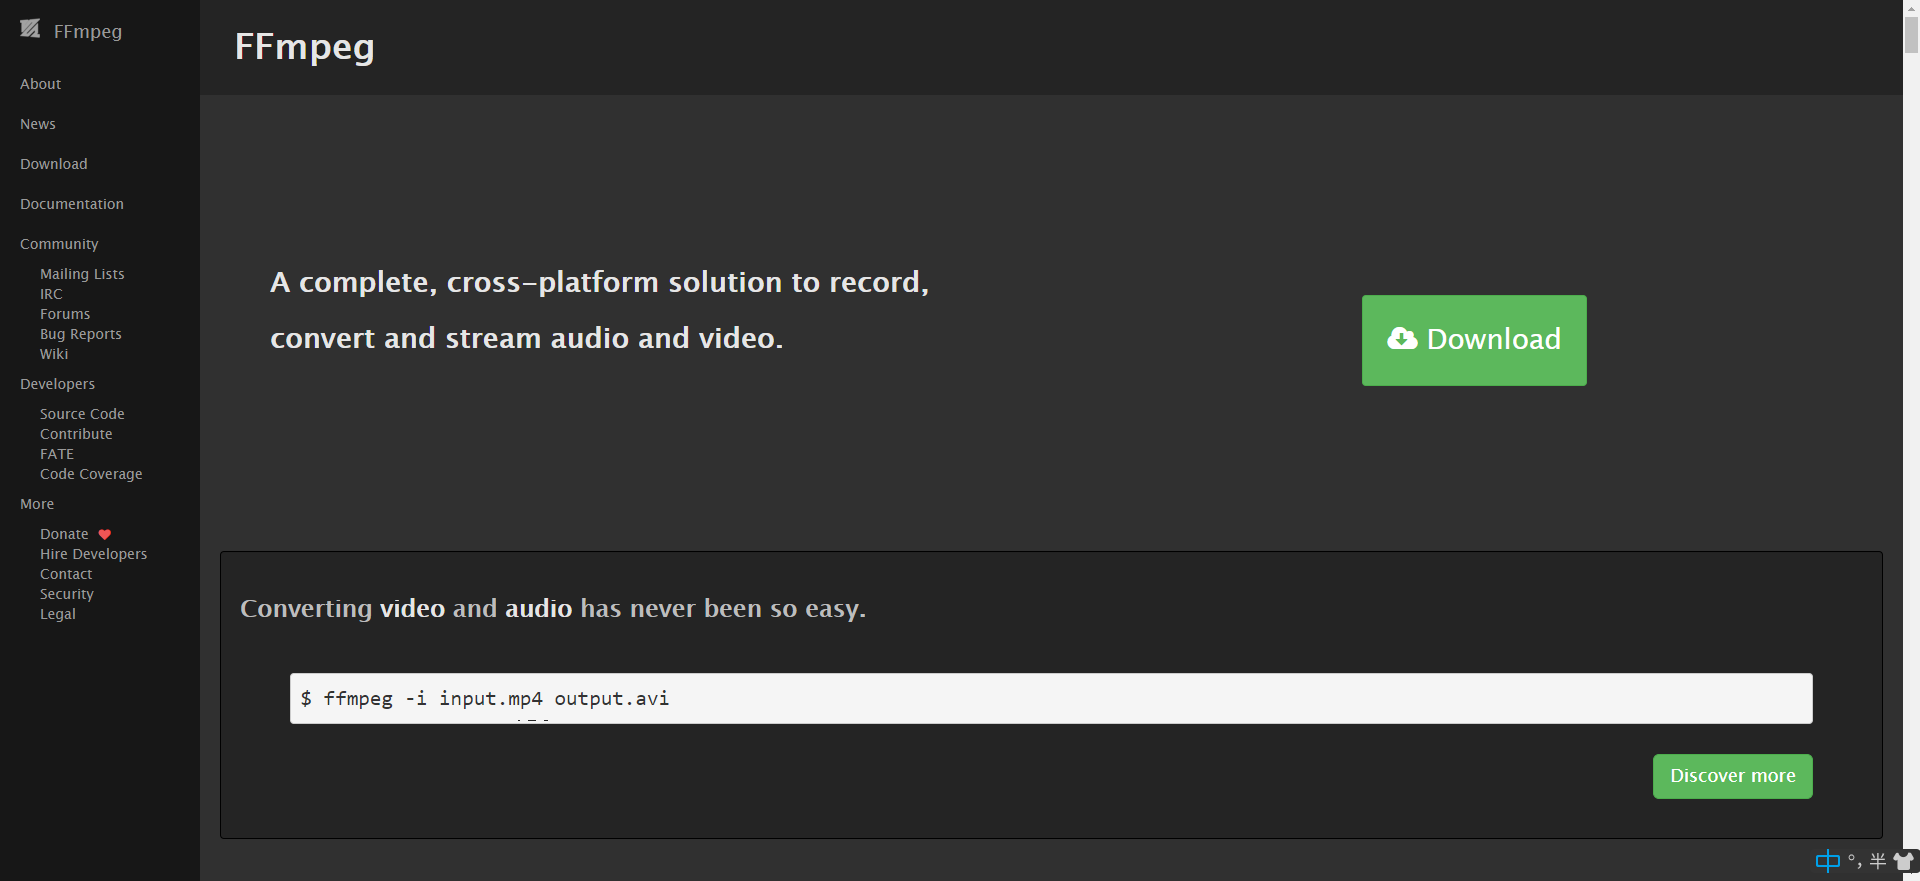Open the Source Code link
Viewport: 1920px width, 881px height.
82,414
